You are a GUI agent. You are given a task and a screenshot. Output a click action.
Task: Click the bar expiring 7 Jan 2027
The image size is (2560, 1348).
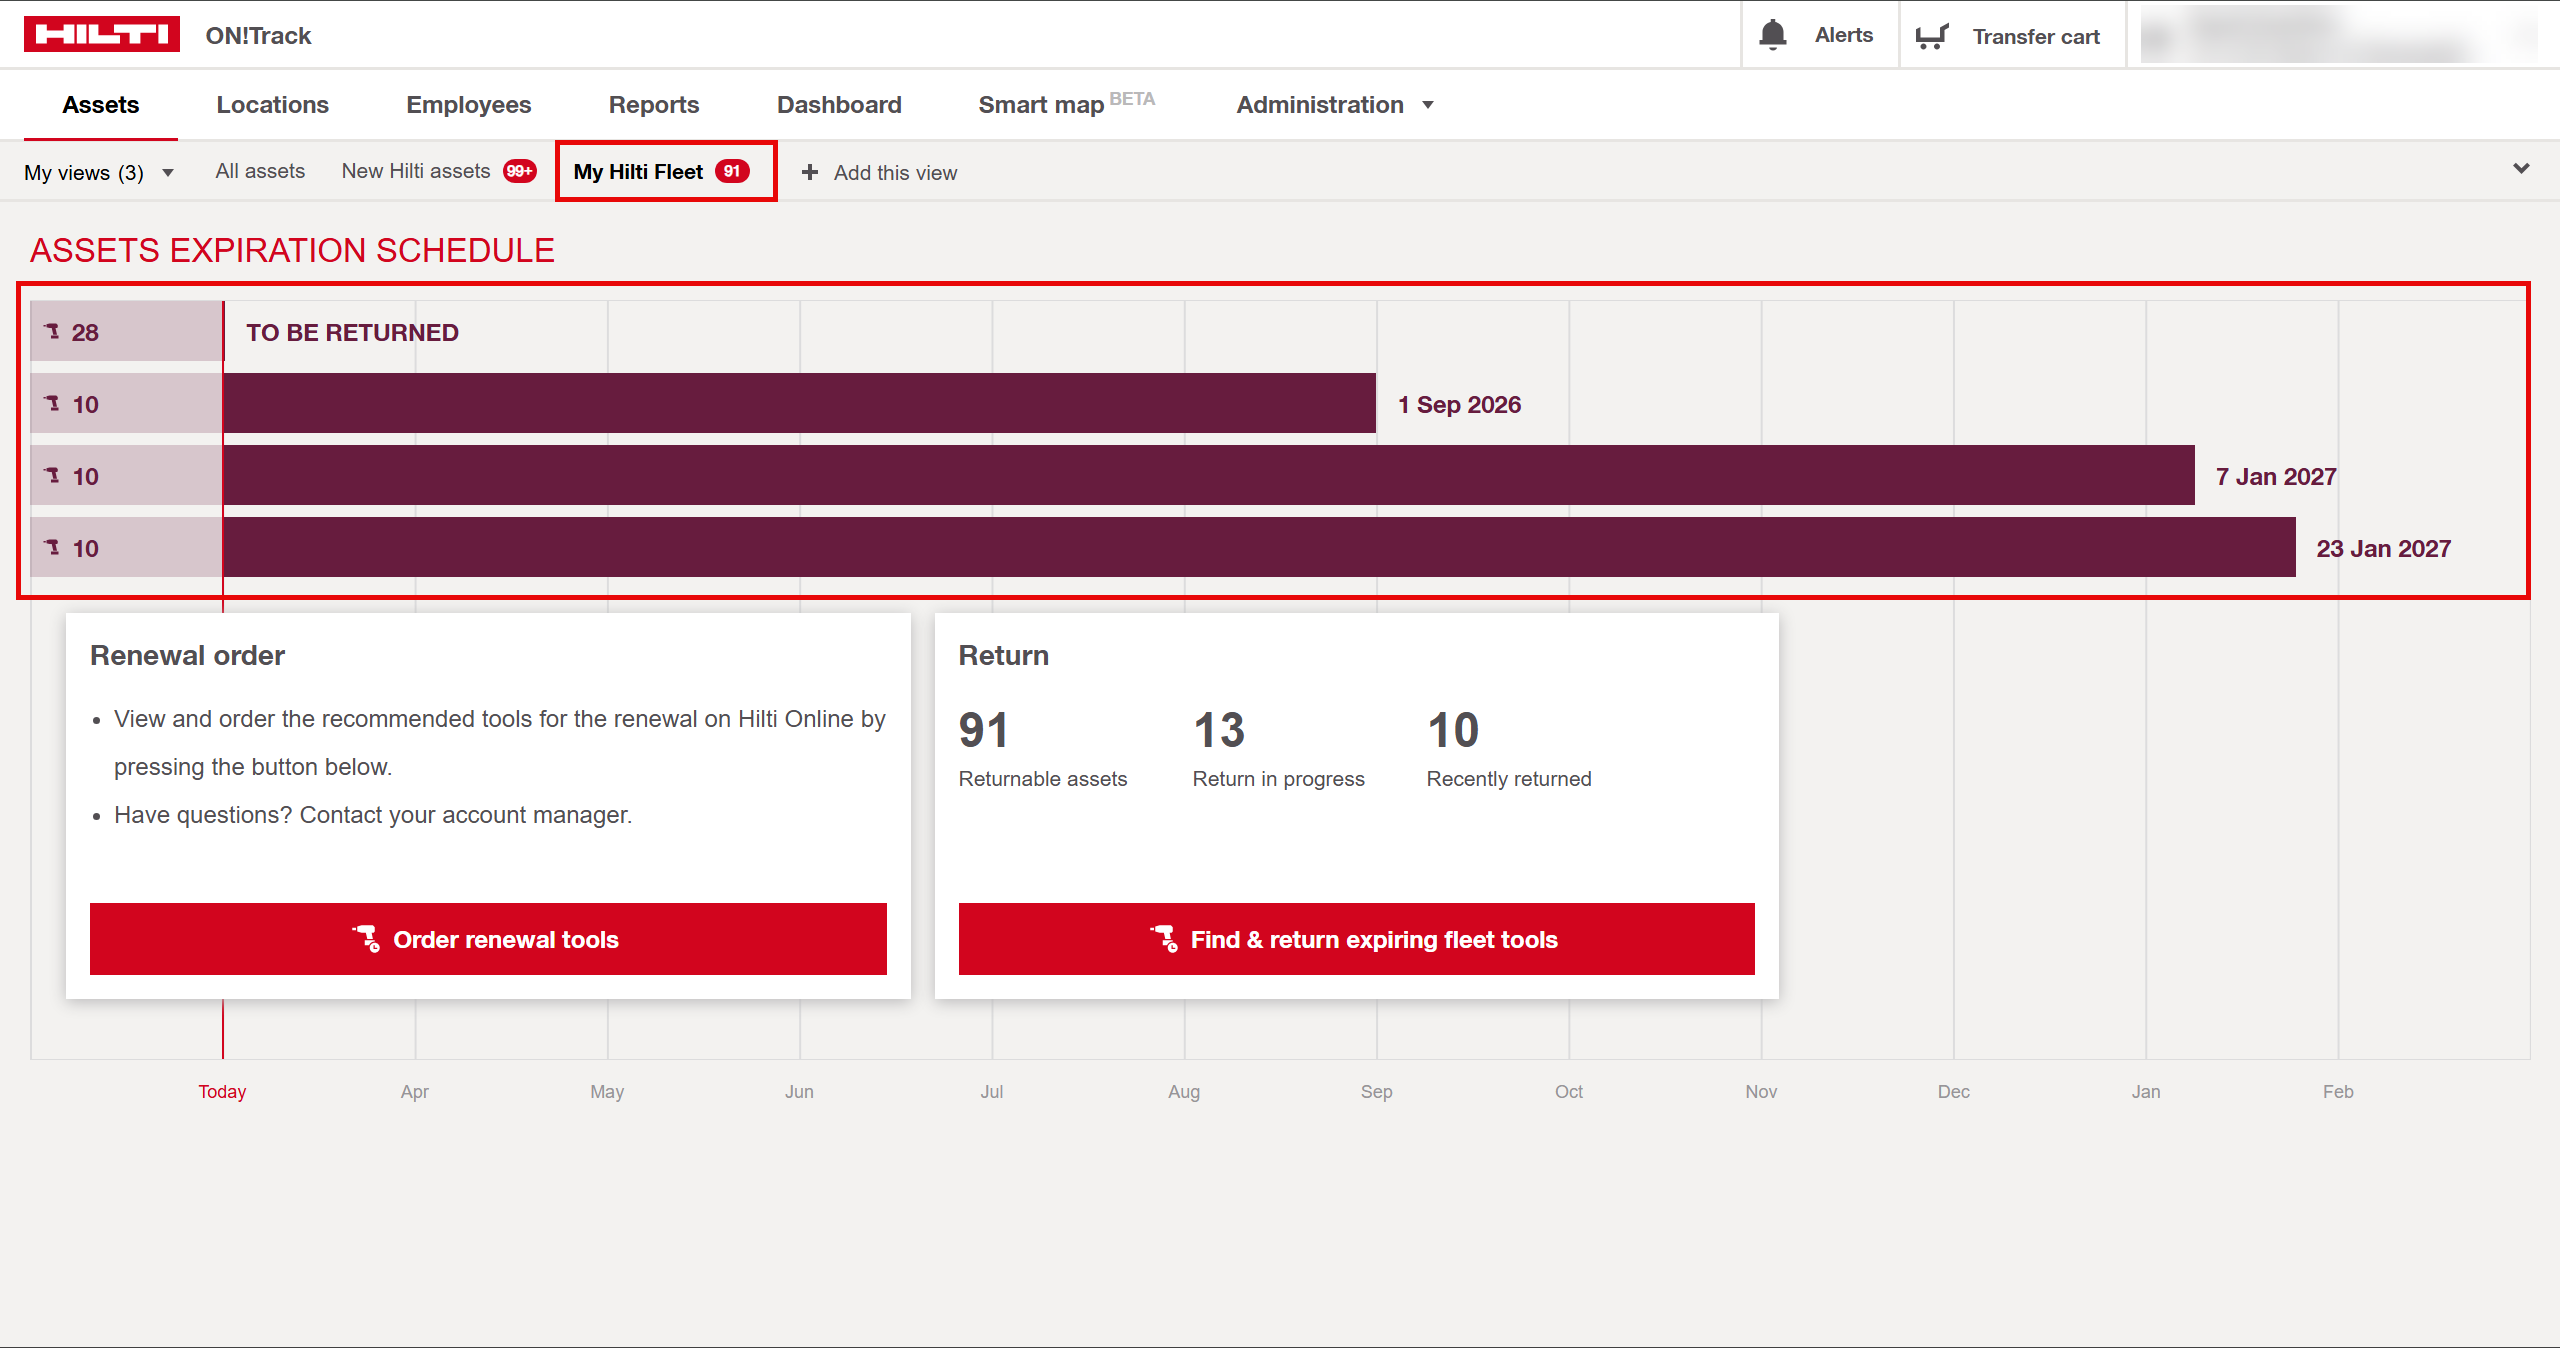coord(1208,476)
